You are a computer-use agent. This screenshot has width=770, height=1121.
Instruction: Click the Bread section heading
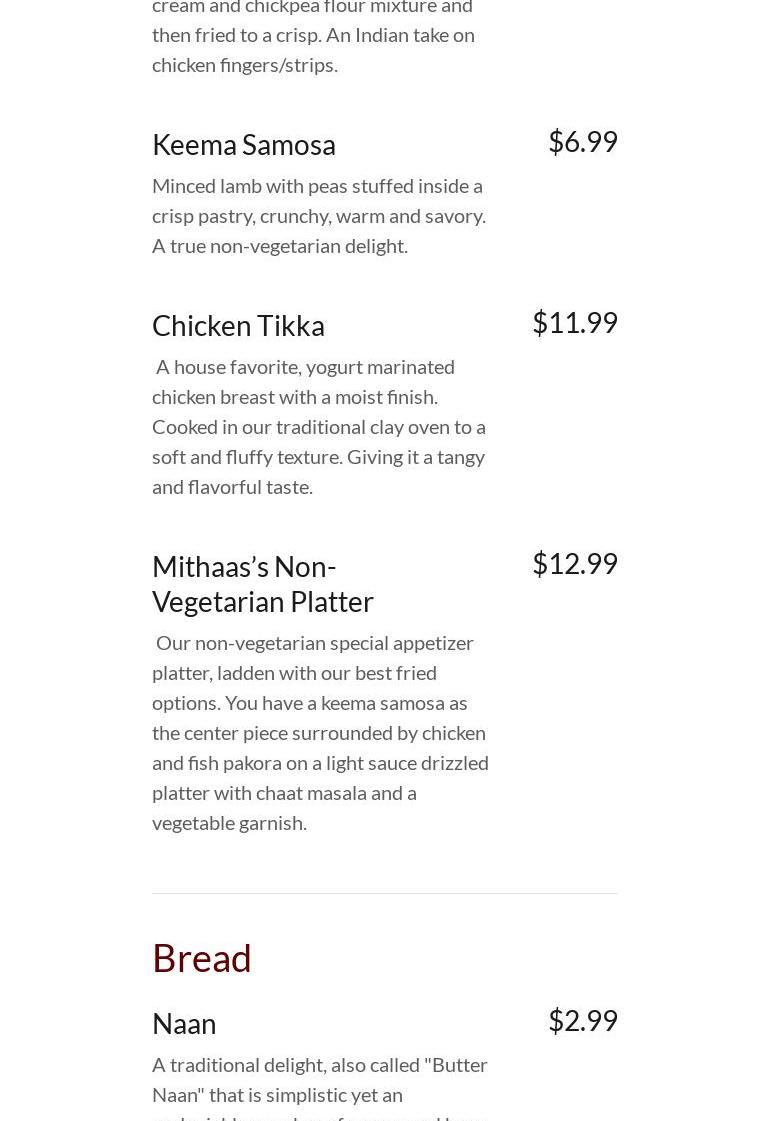tap(202, 957)
